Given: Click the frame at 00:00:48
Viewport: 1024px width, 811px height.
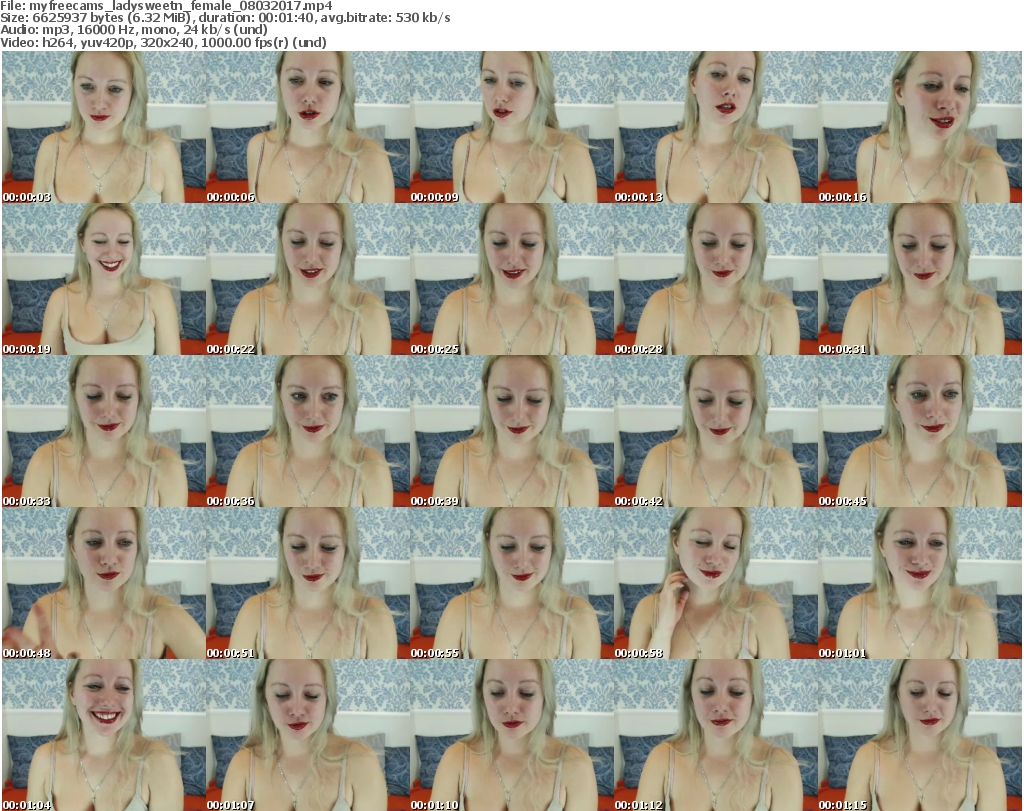Looking at the screenshot, I should (103, 584).
